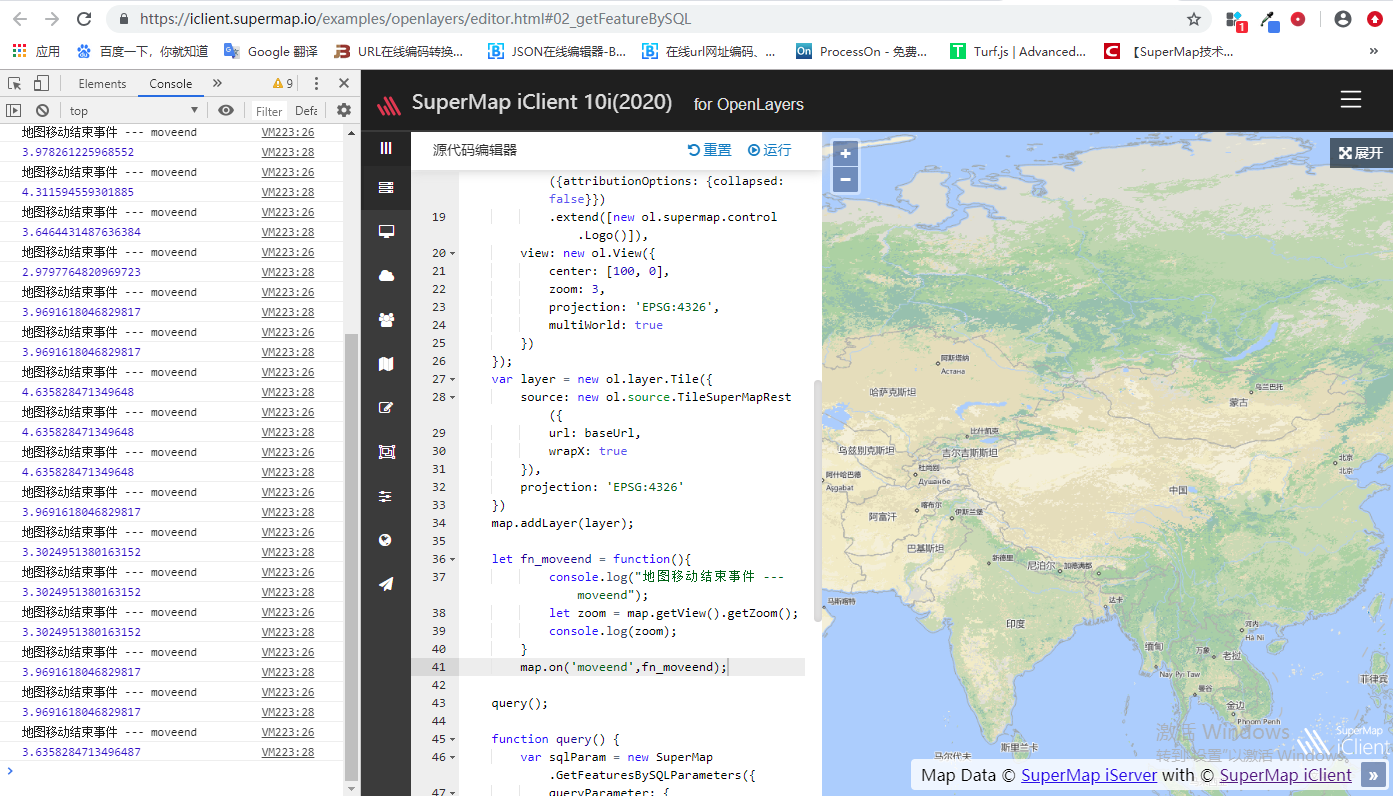Open the ProcessOn bookmark
Screen dimensions: 1393x796
point(862,51)
